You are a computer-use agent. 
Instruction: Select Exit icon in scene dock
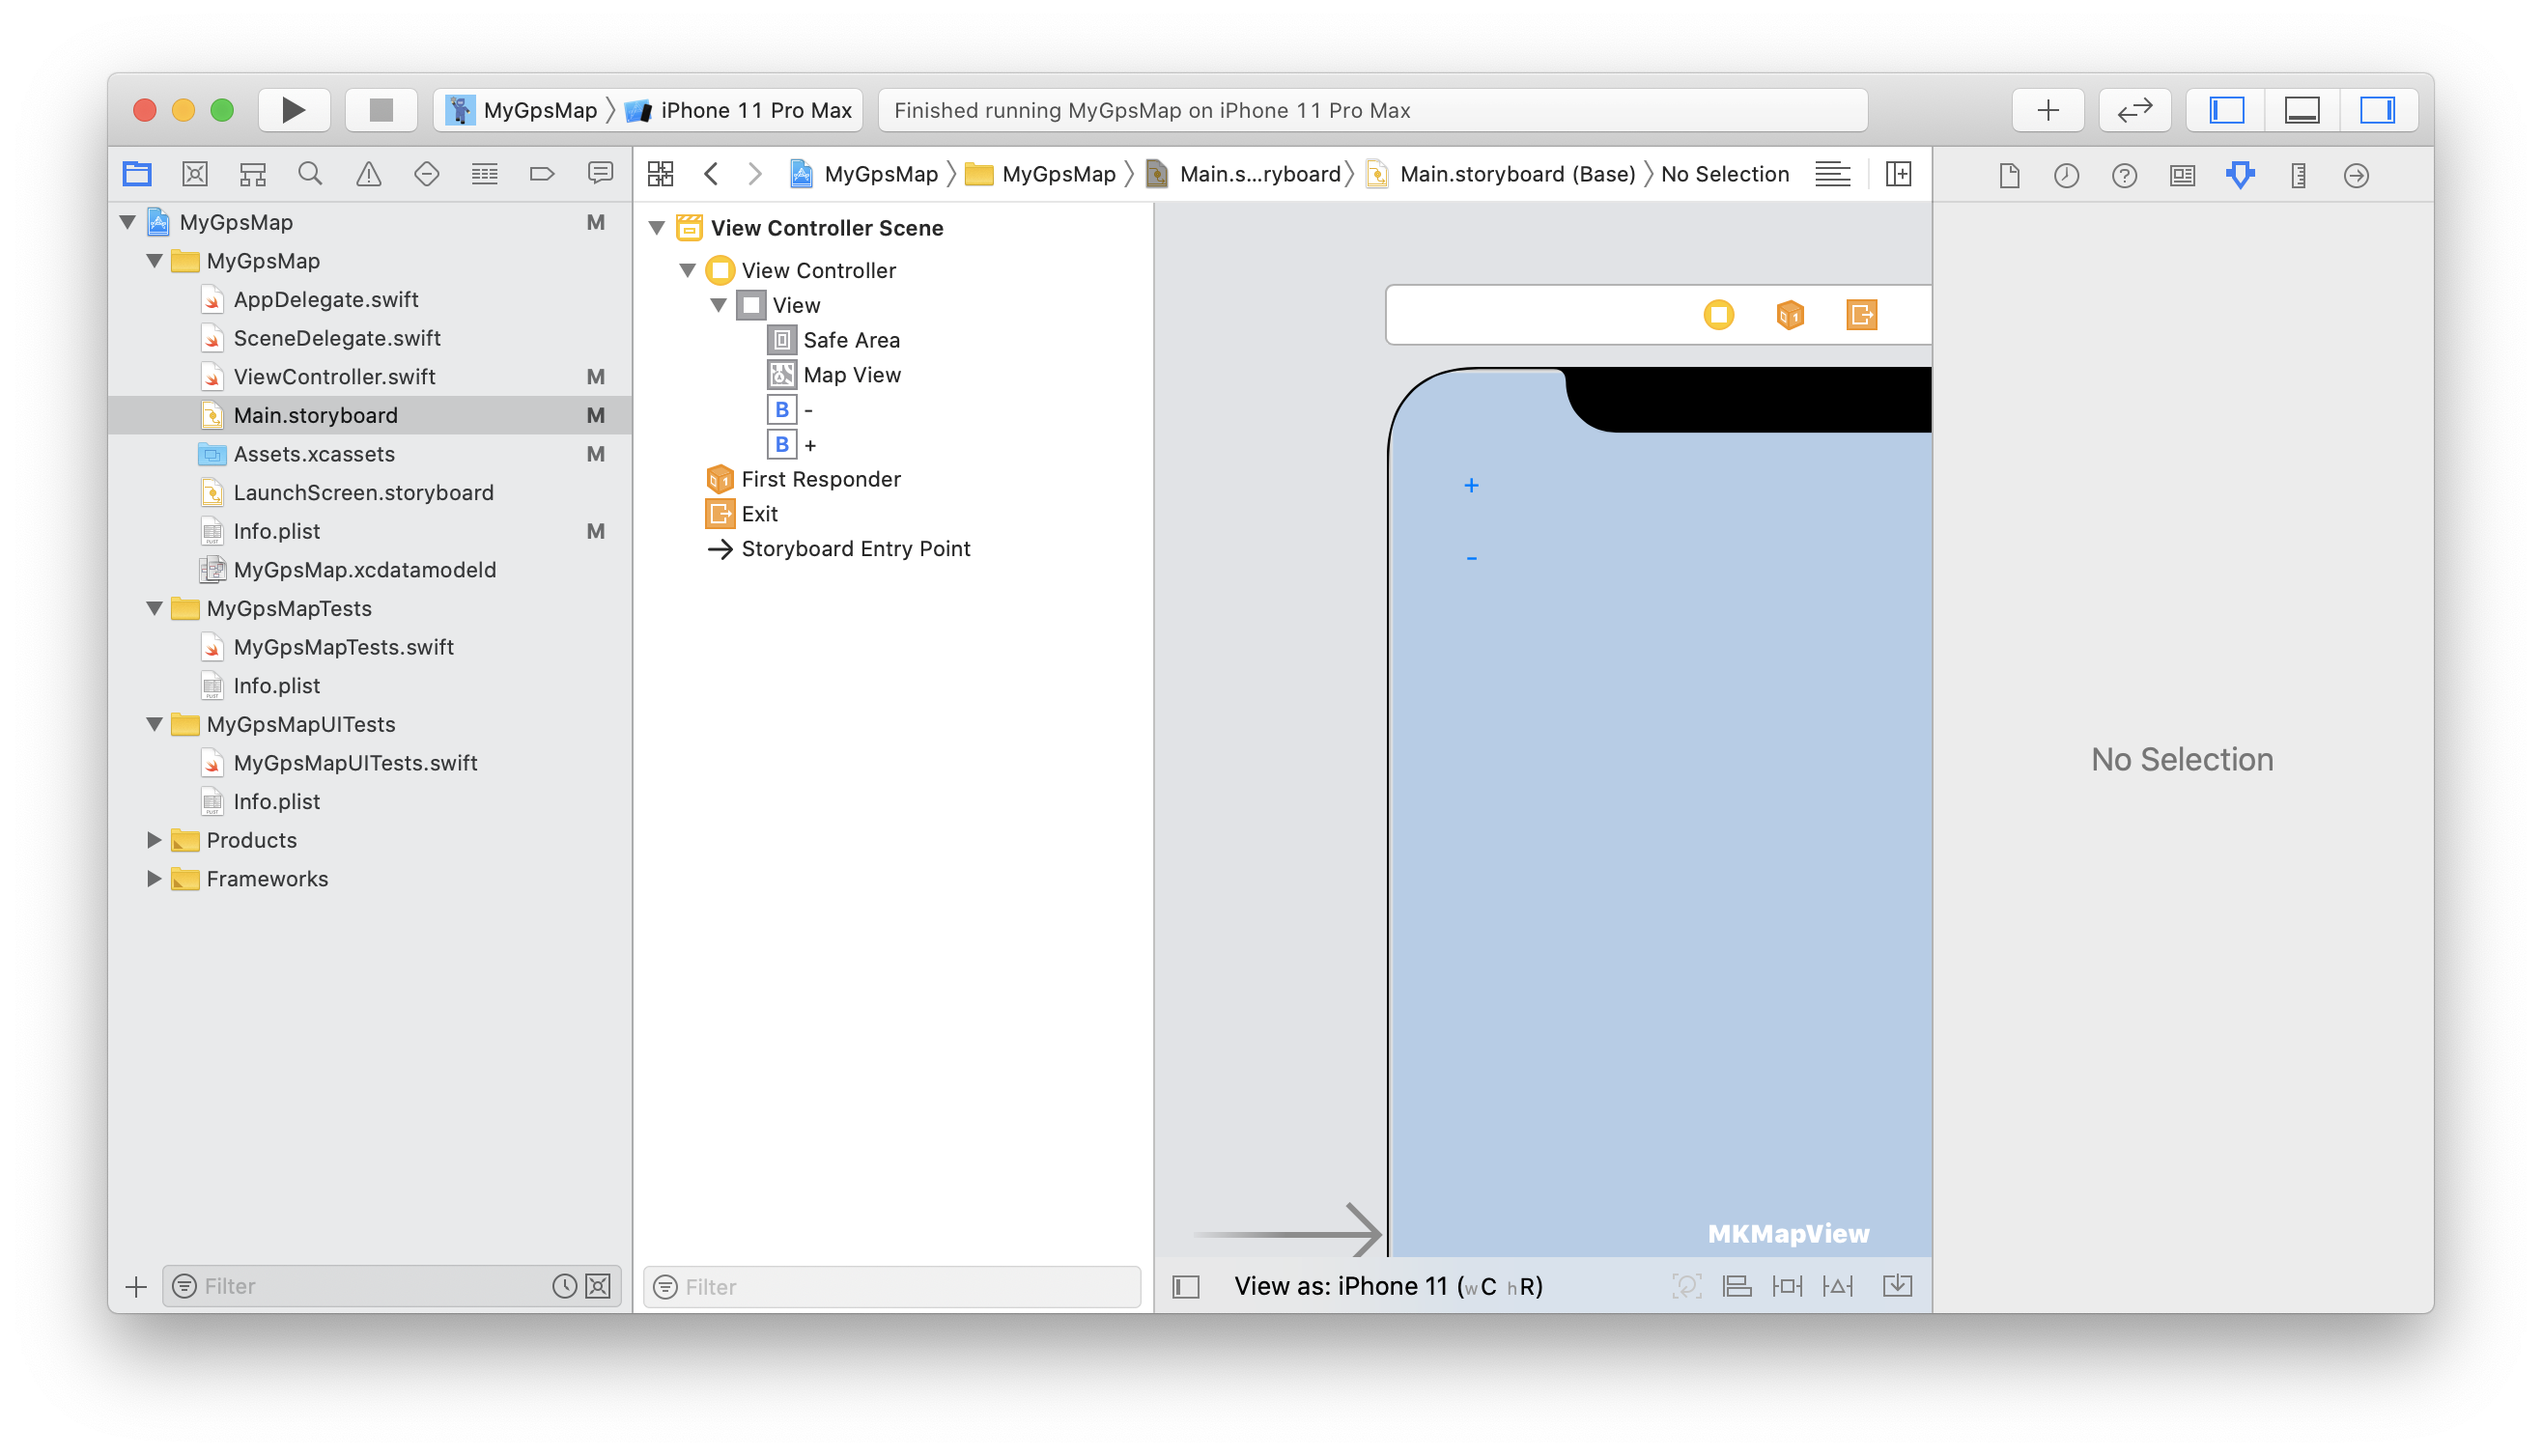pos(1861,315)
